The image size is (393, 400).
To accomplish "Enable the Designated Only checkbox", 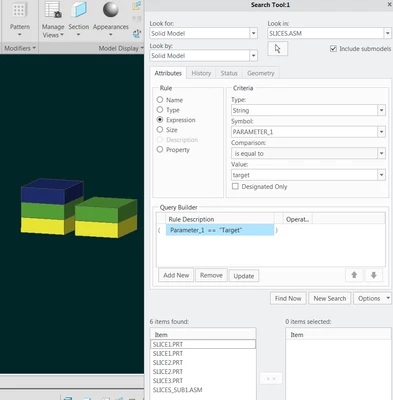I will 235,186.
